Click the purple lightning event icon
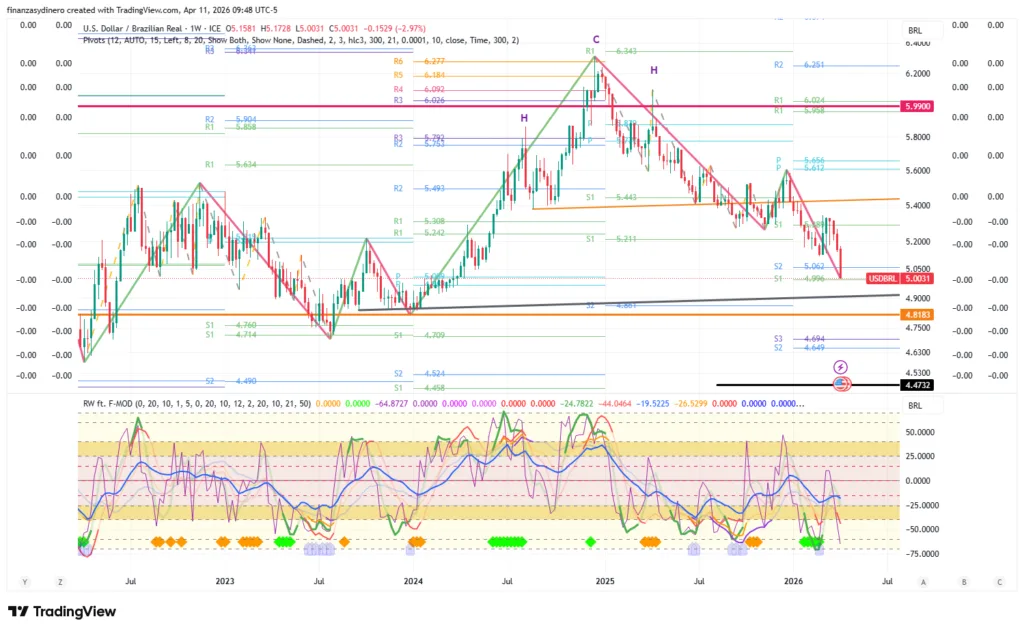Viewport: 1024px width, 632px height. [x=841, y=368]
